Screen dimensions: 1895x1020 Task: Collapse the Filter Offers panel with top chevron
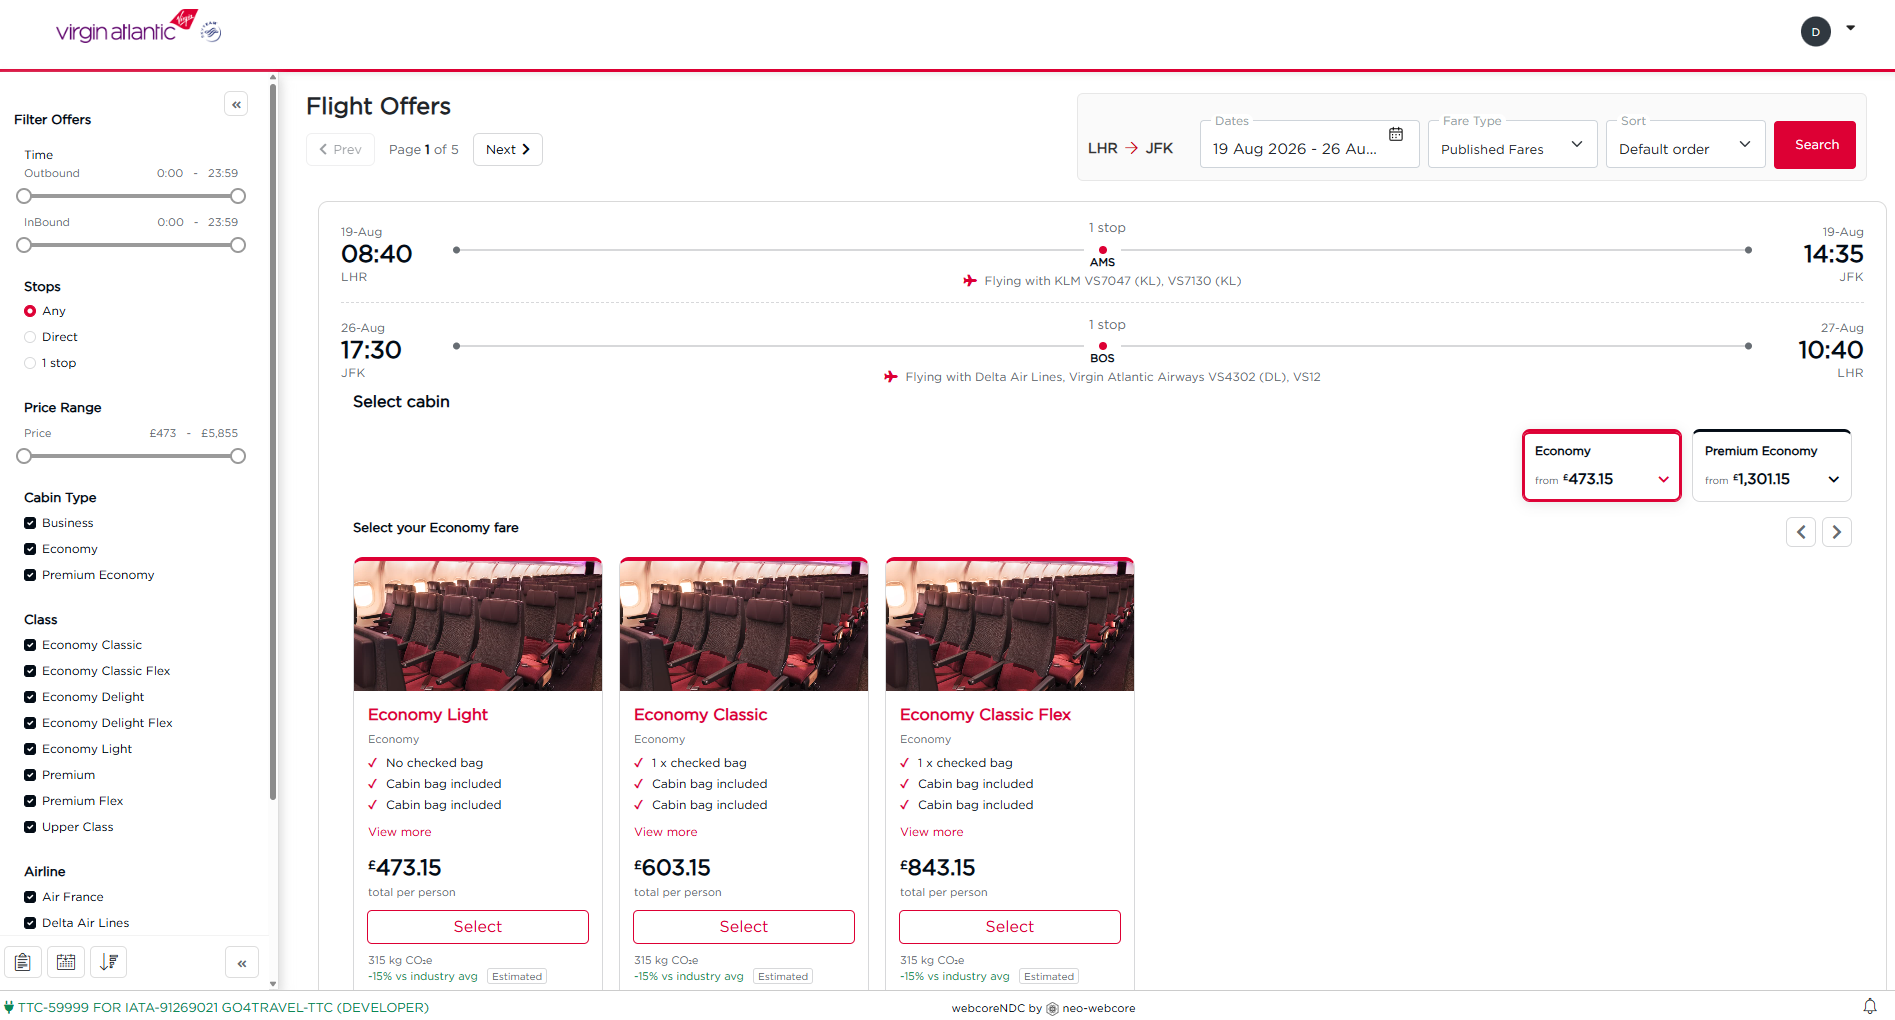236,104
